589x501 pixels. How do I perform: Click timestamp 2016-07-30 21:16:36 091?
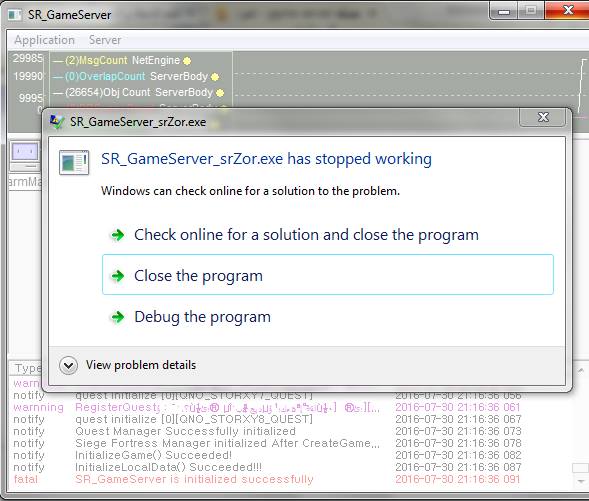458,479
